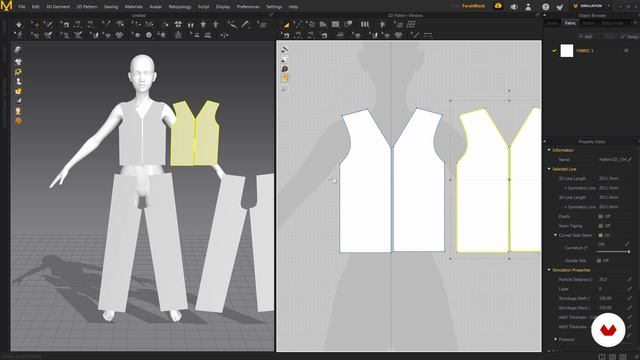Click the top display icon on 3D window sidebar
This screenshot has height=360, width=640.
click(18, 50)
